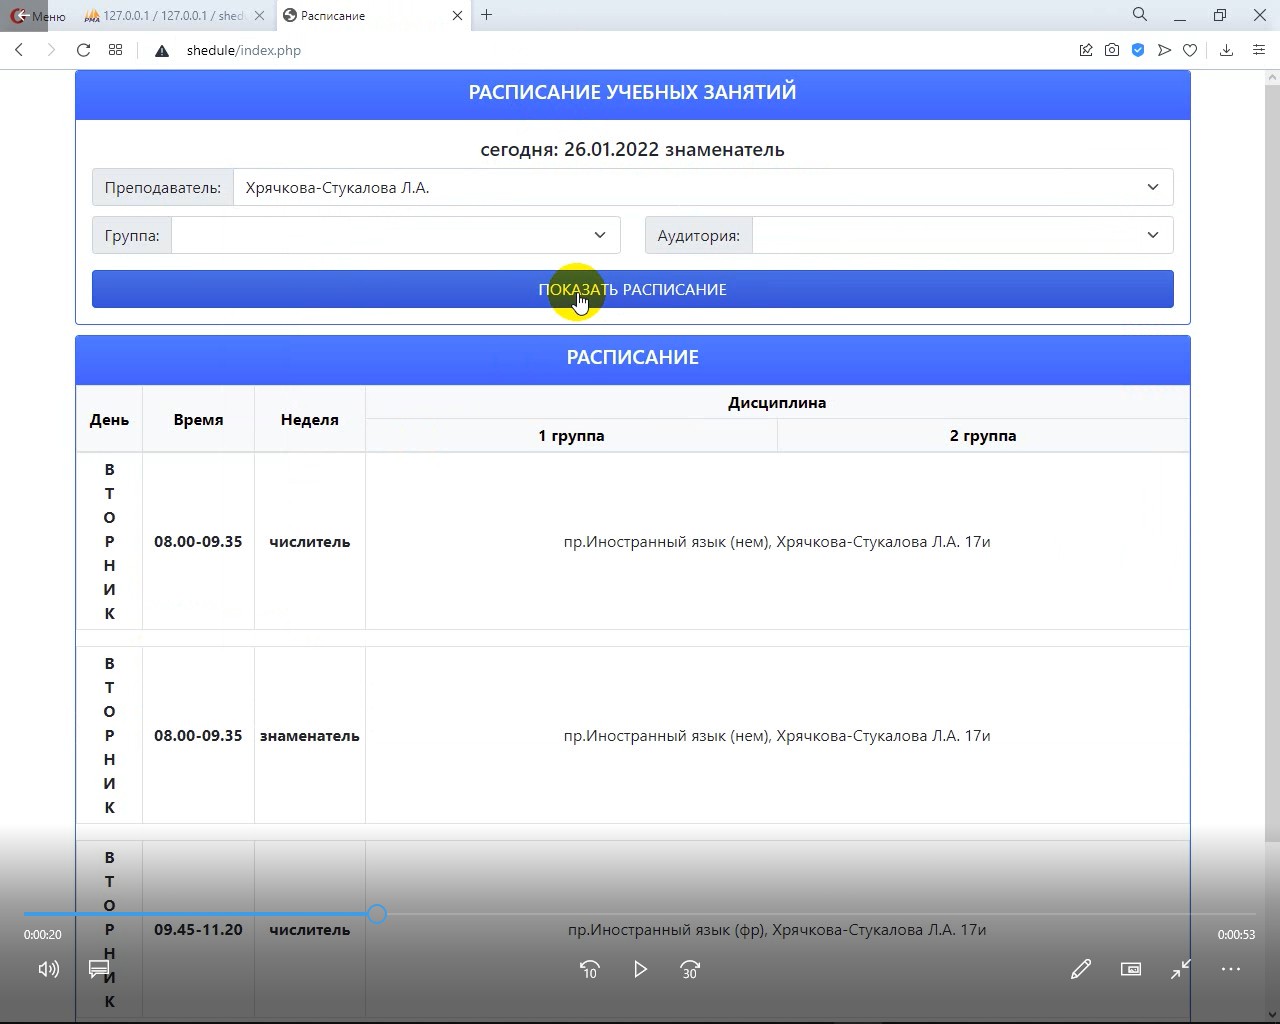Reload the schedule page
The width and height of the screenshot is (1280, 1024).
84,50
